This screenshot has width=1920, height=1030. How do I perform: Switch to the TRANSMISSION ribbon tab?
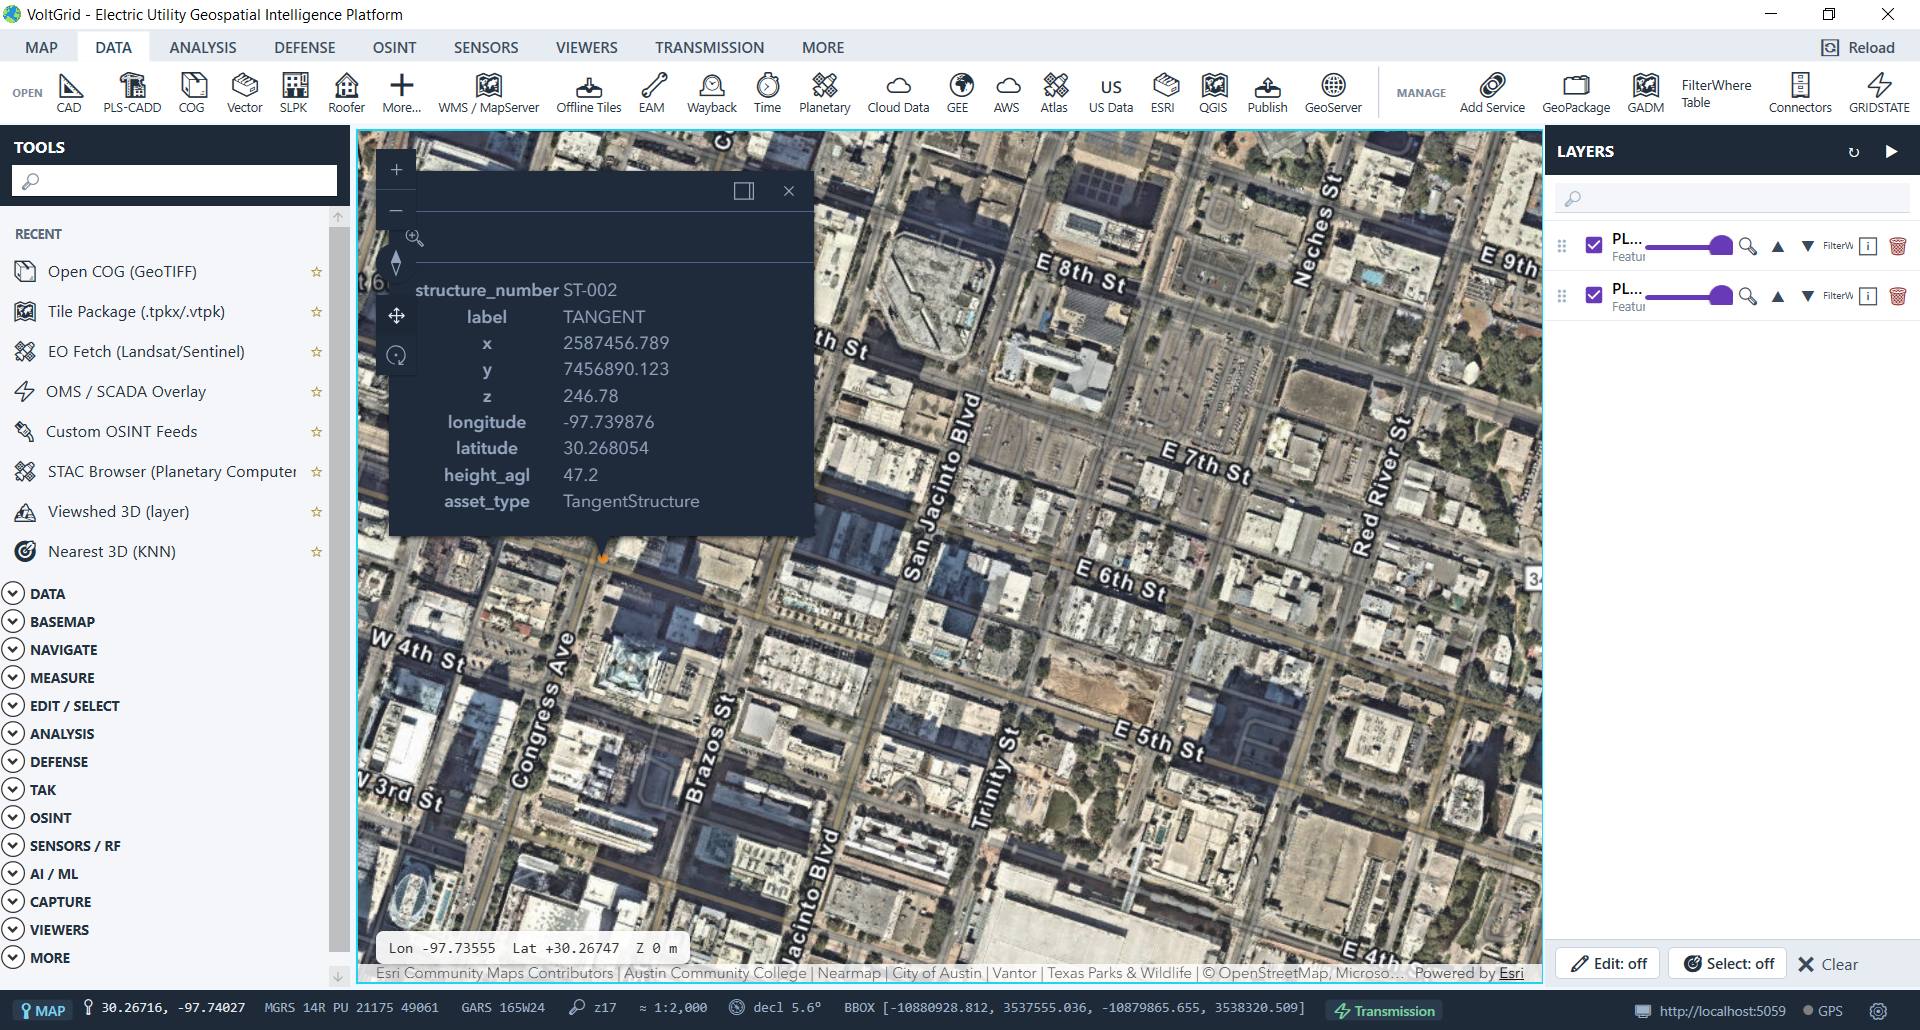click(710, 47)
